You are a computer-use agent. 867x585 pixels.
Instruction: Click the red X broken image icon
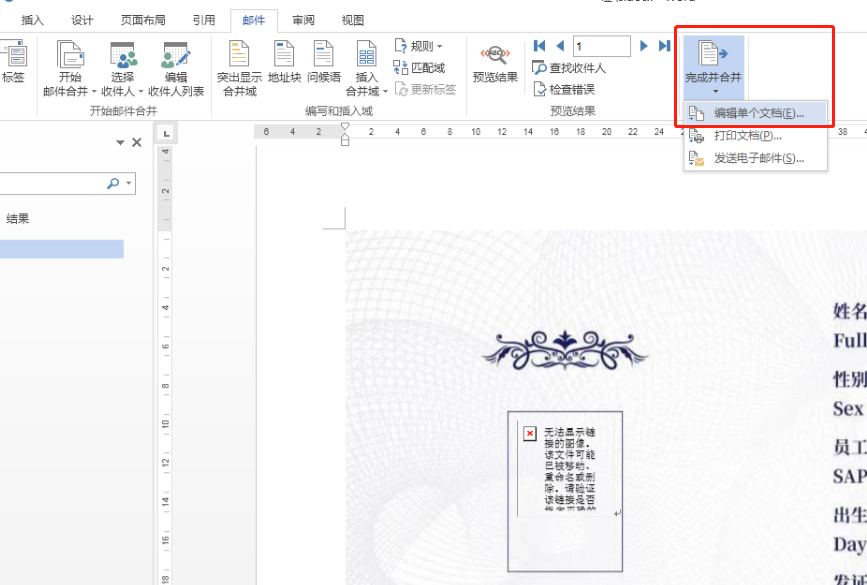529,433
